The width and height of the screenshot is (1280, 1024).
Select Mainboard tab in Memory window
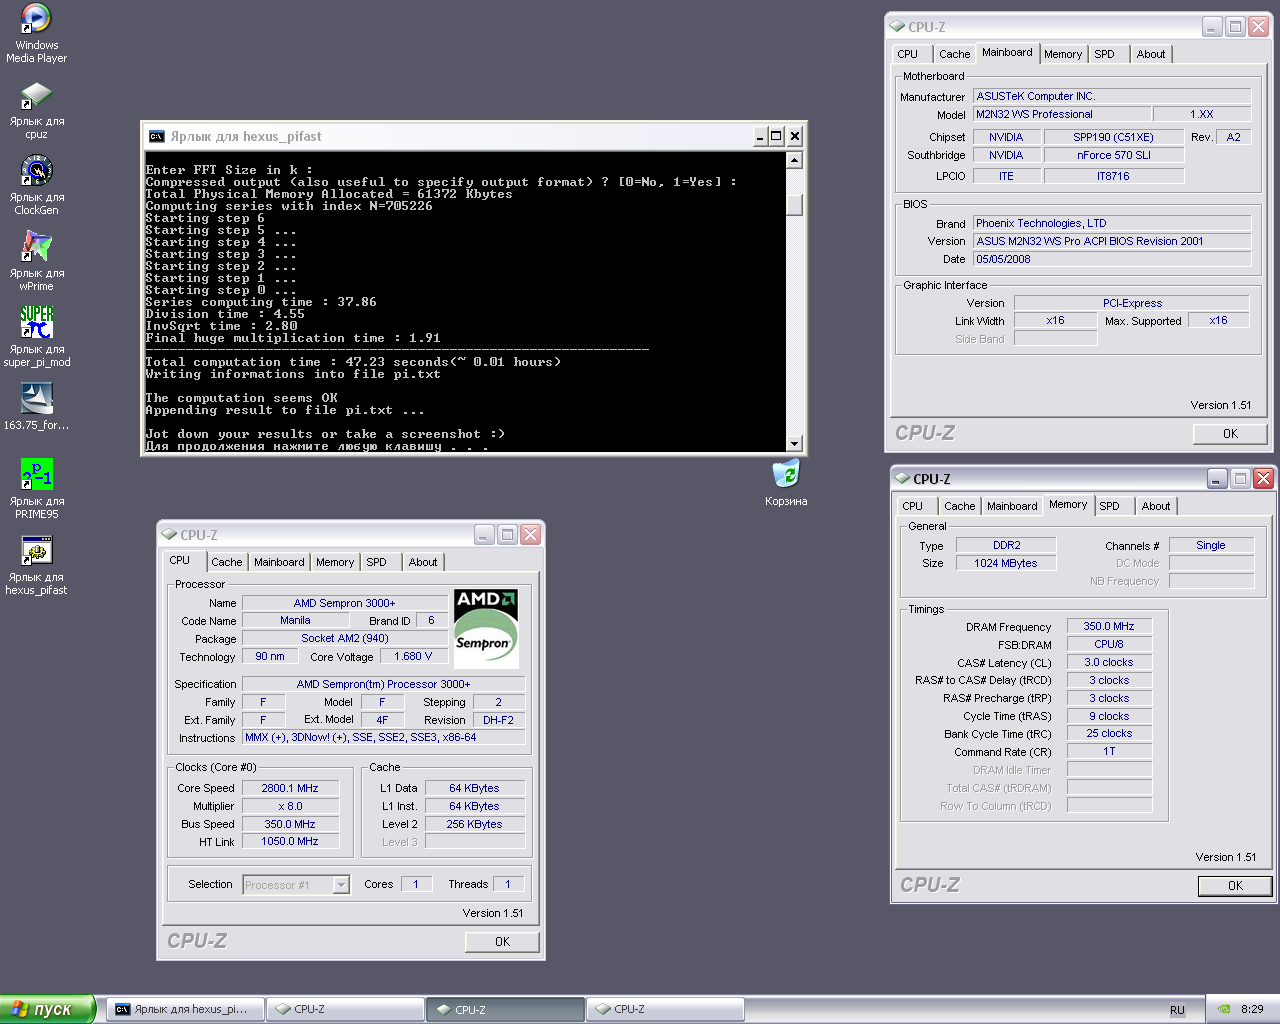1012,506
